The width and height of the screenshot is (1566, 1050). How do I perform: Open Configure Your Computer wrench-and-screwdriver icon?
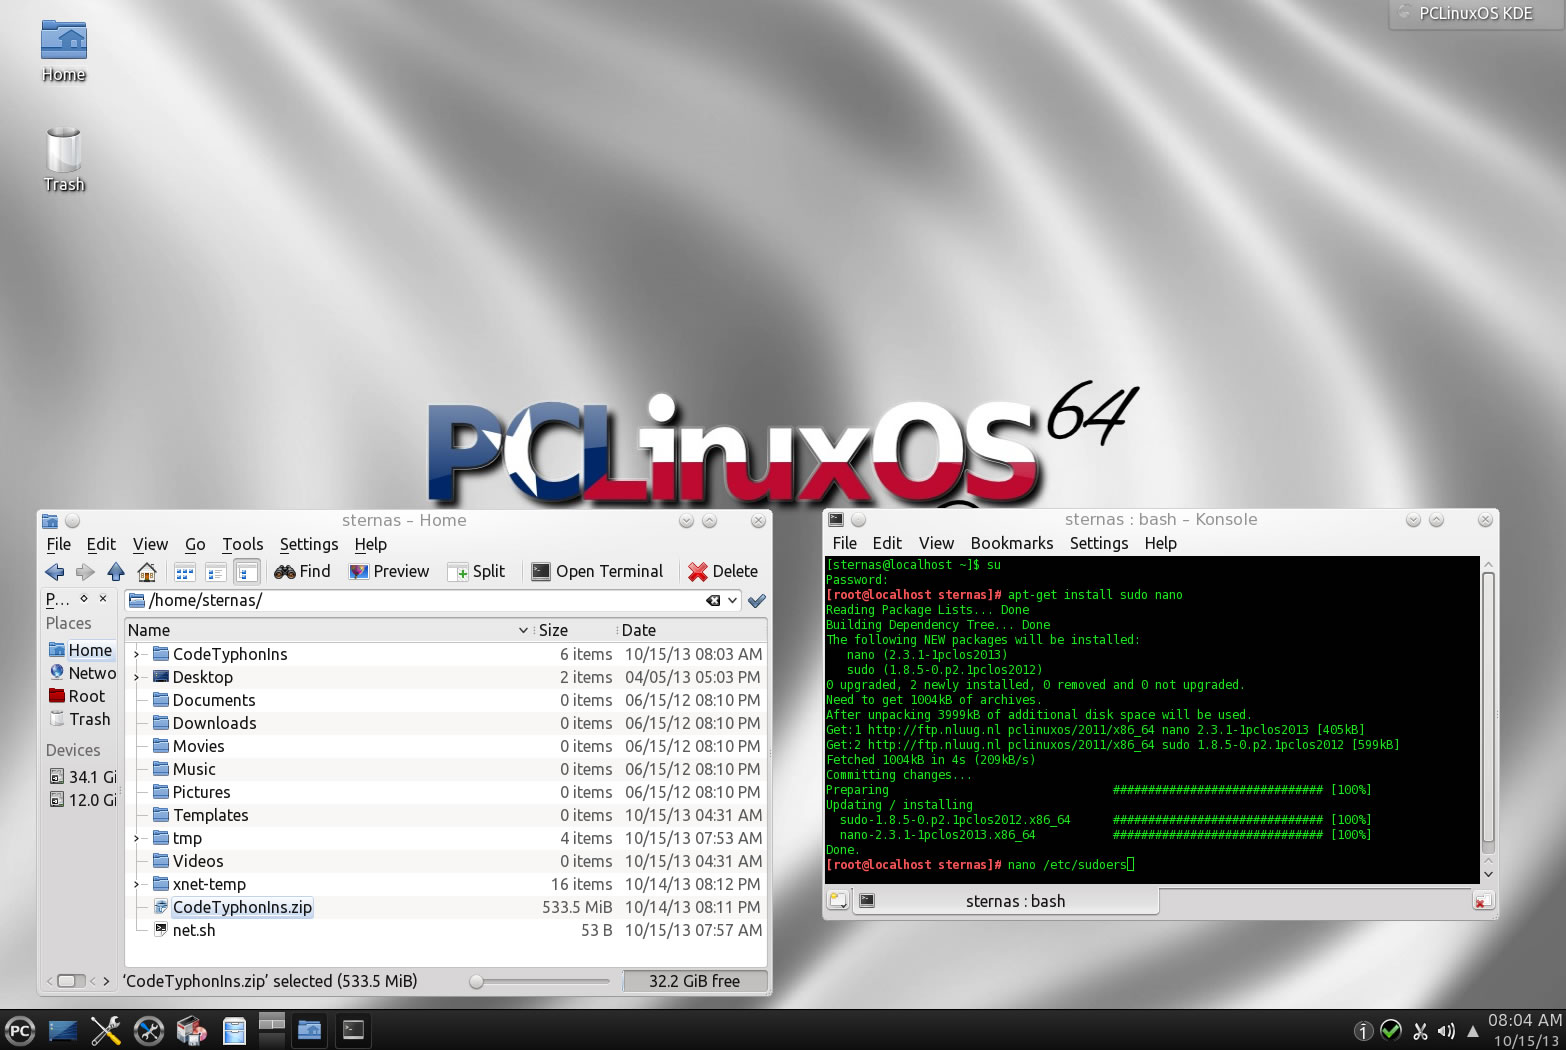(106, 1030)
